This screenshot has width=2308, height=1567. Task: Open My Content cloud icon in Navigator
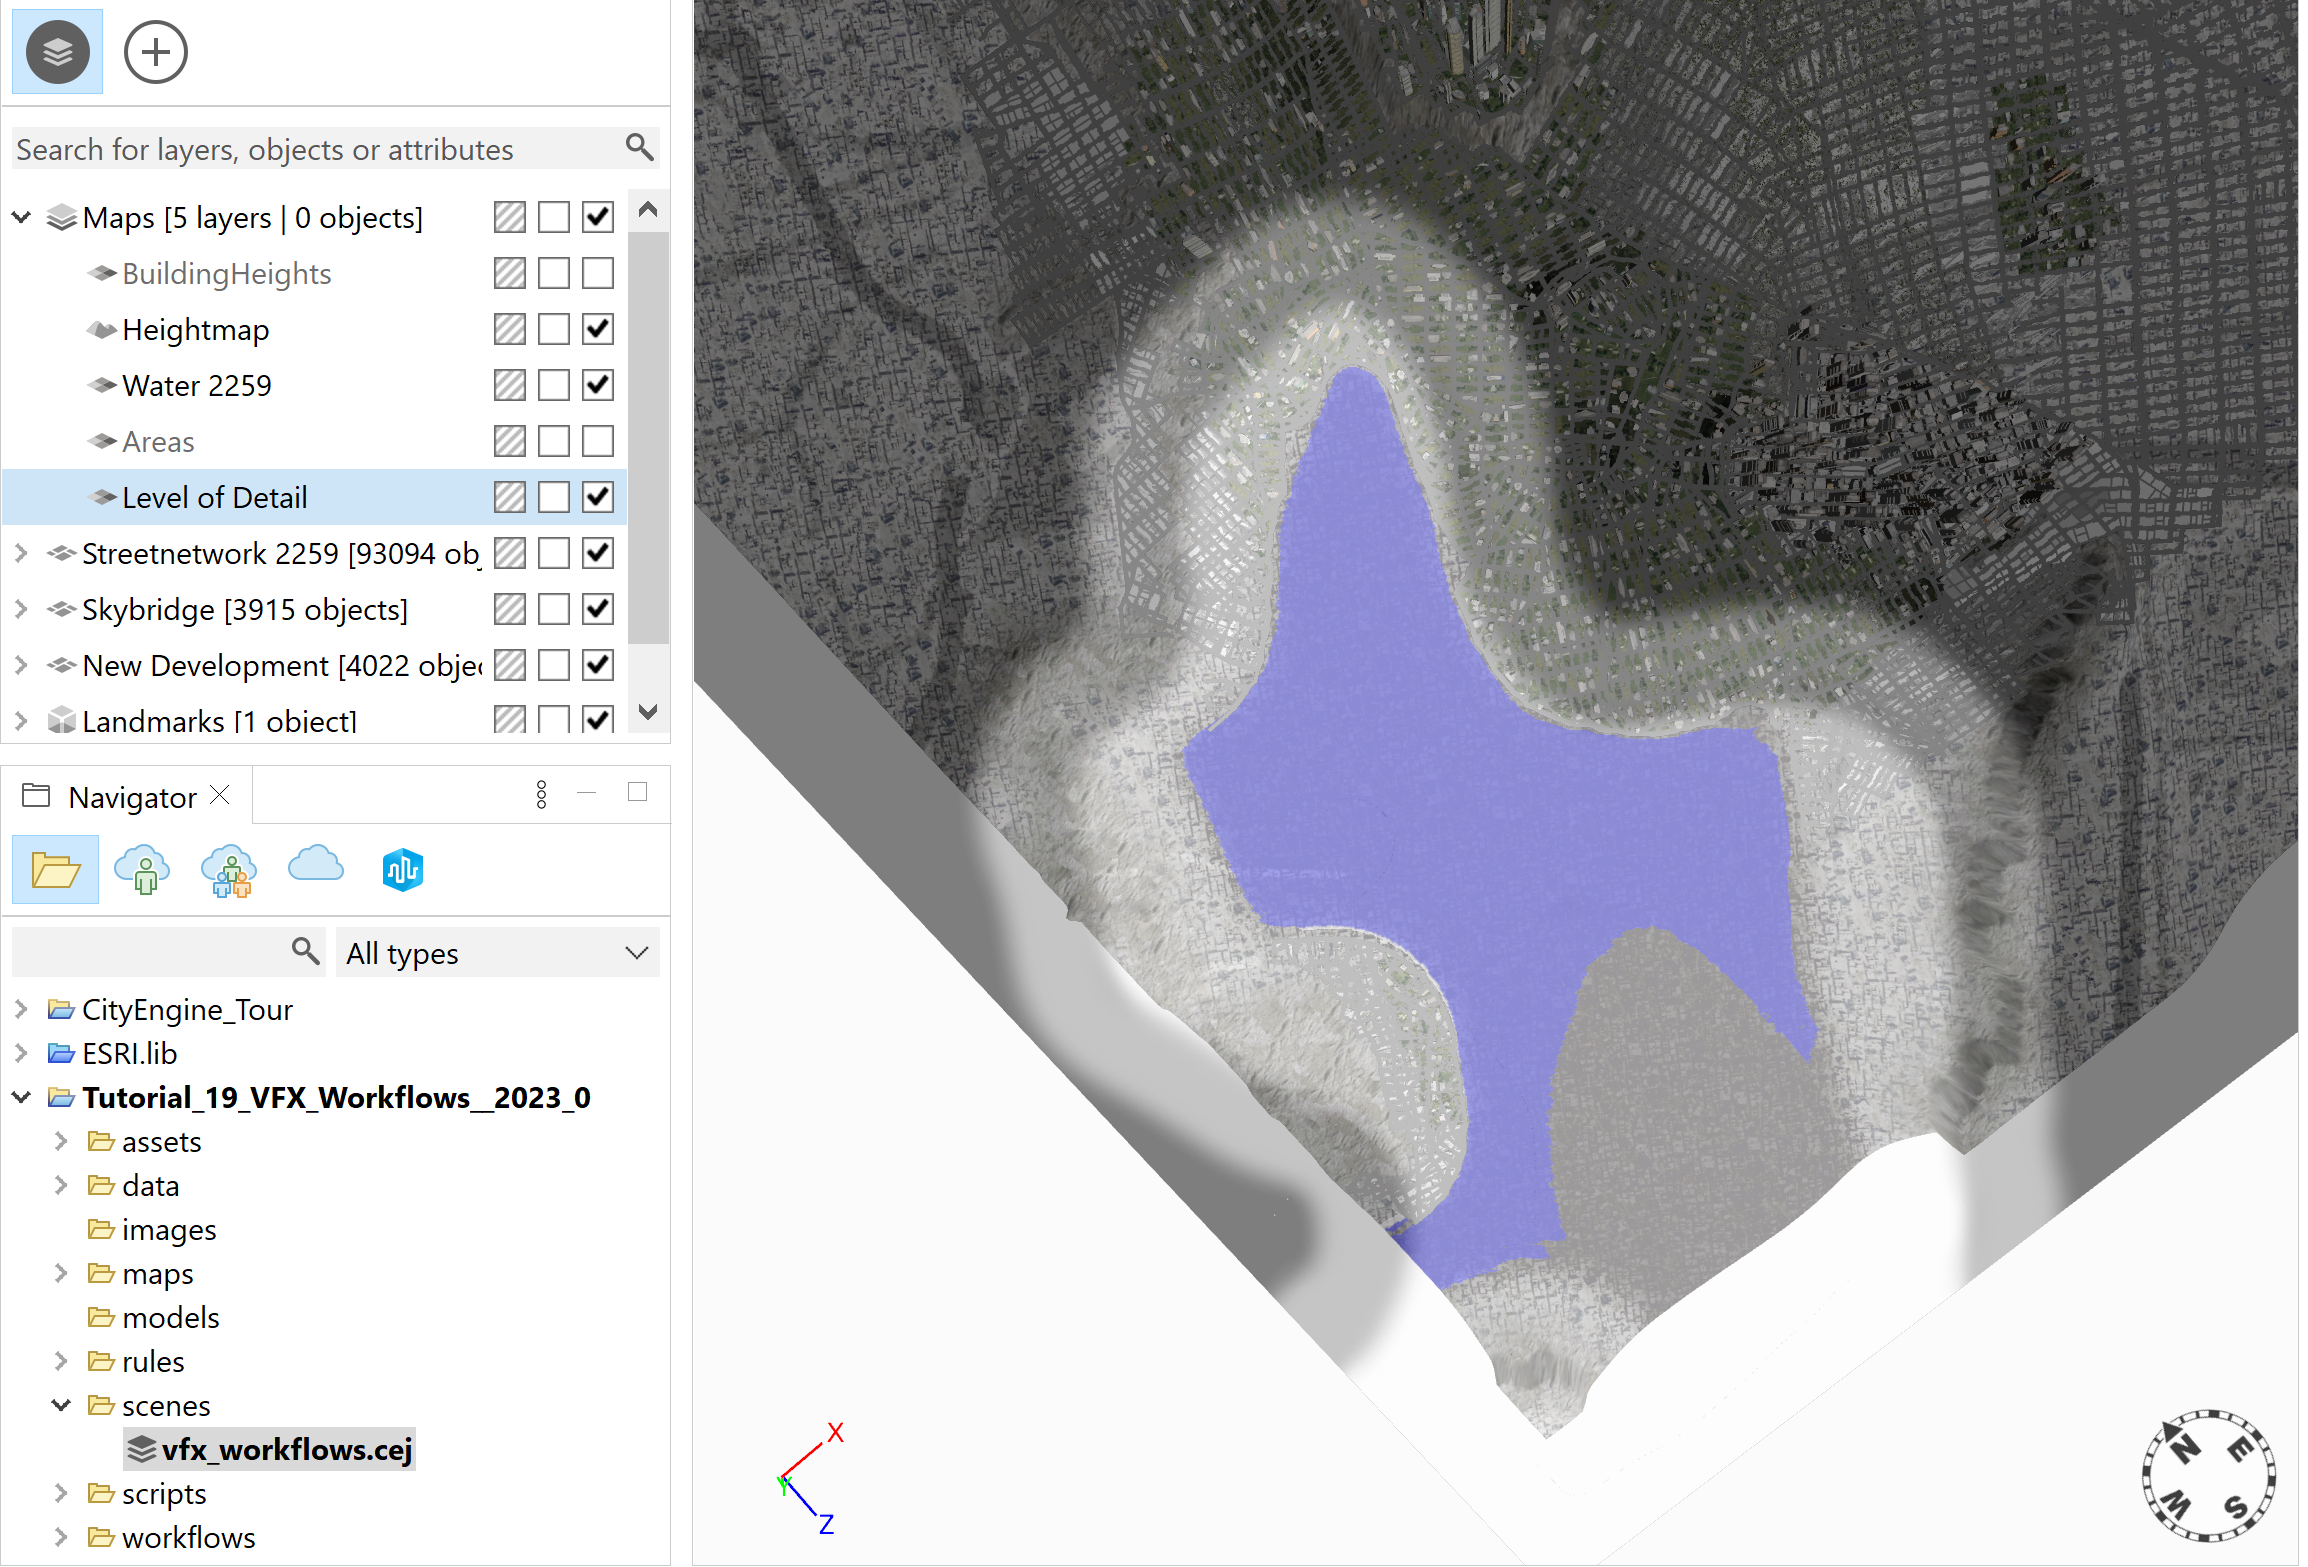click(x=142, y=869)
